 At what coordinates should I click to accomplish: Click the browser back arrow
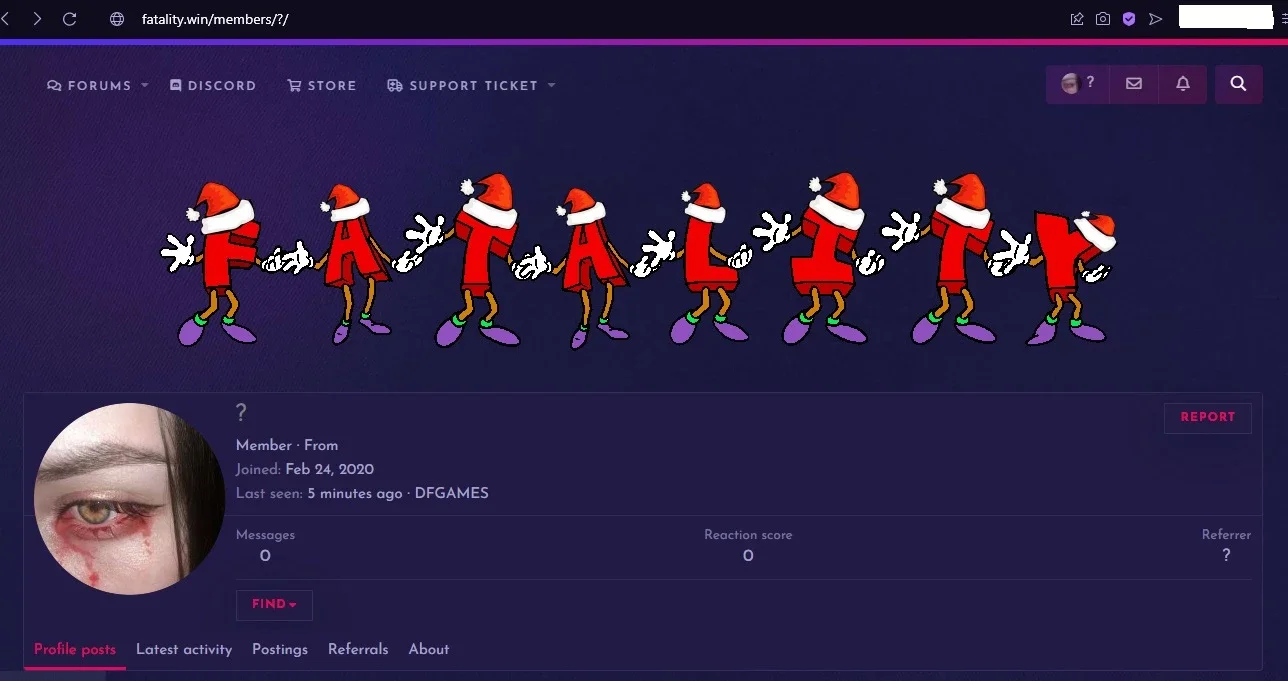5,19
